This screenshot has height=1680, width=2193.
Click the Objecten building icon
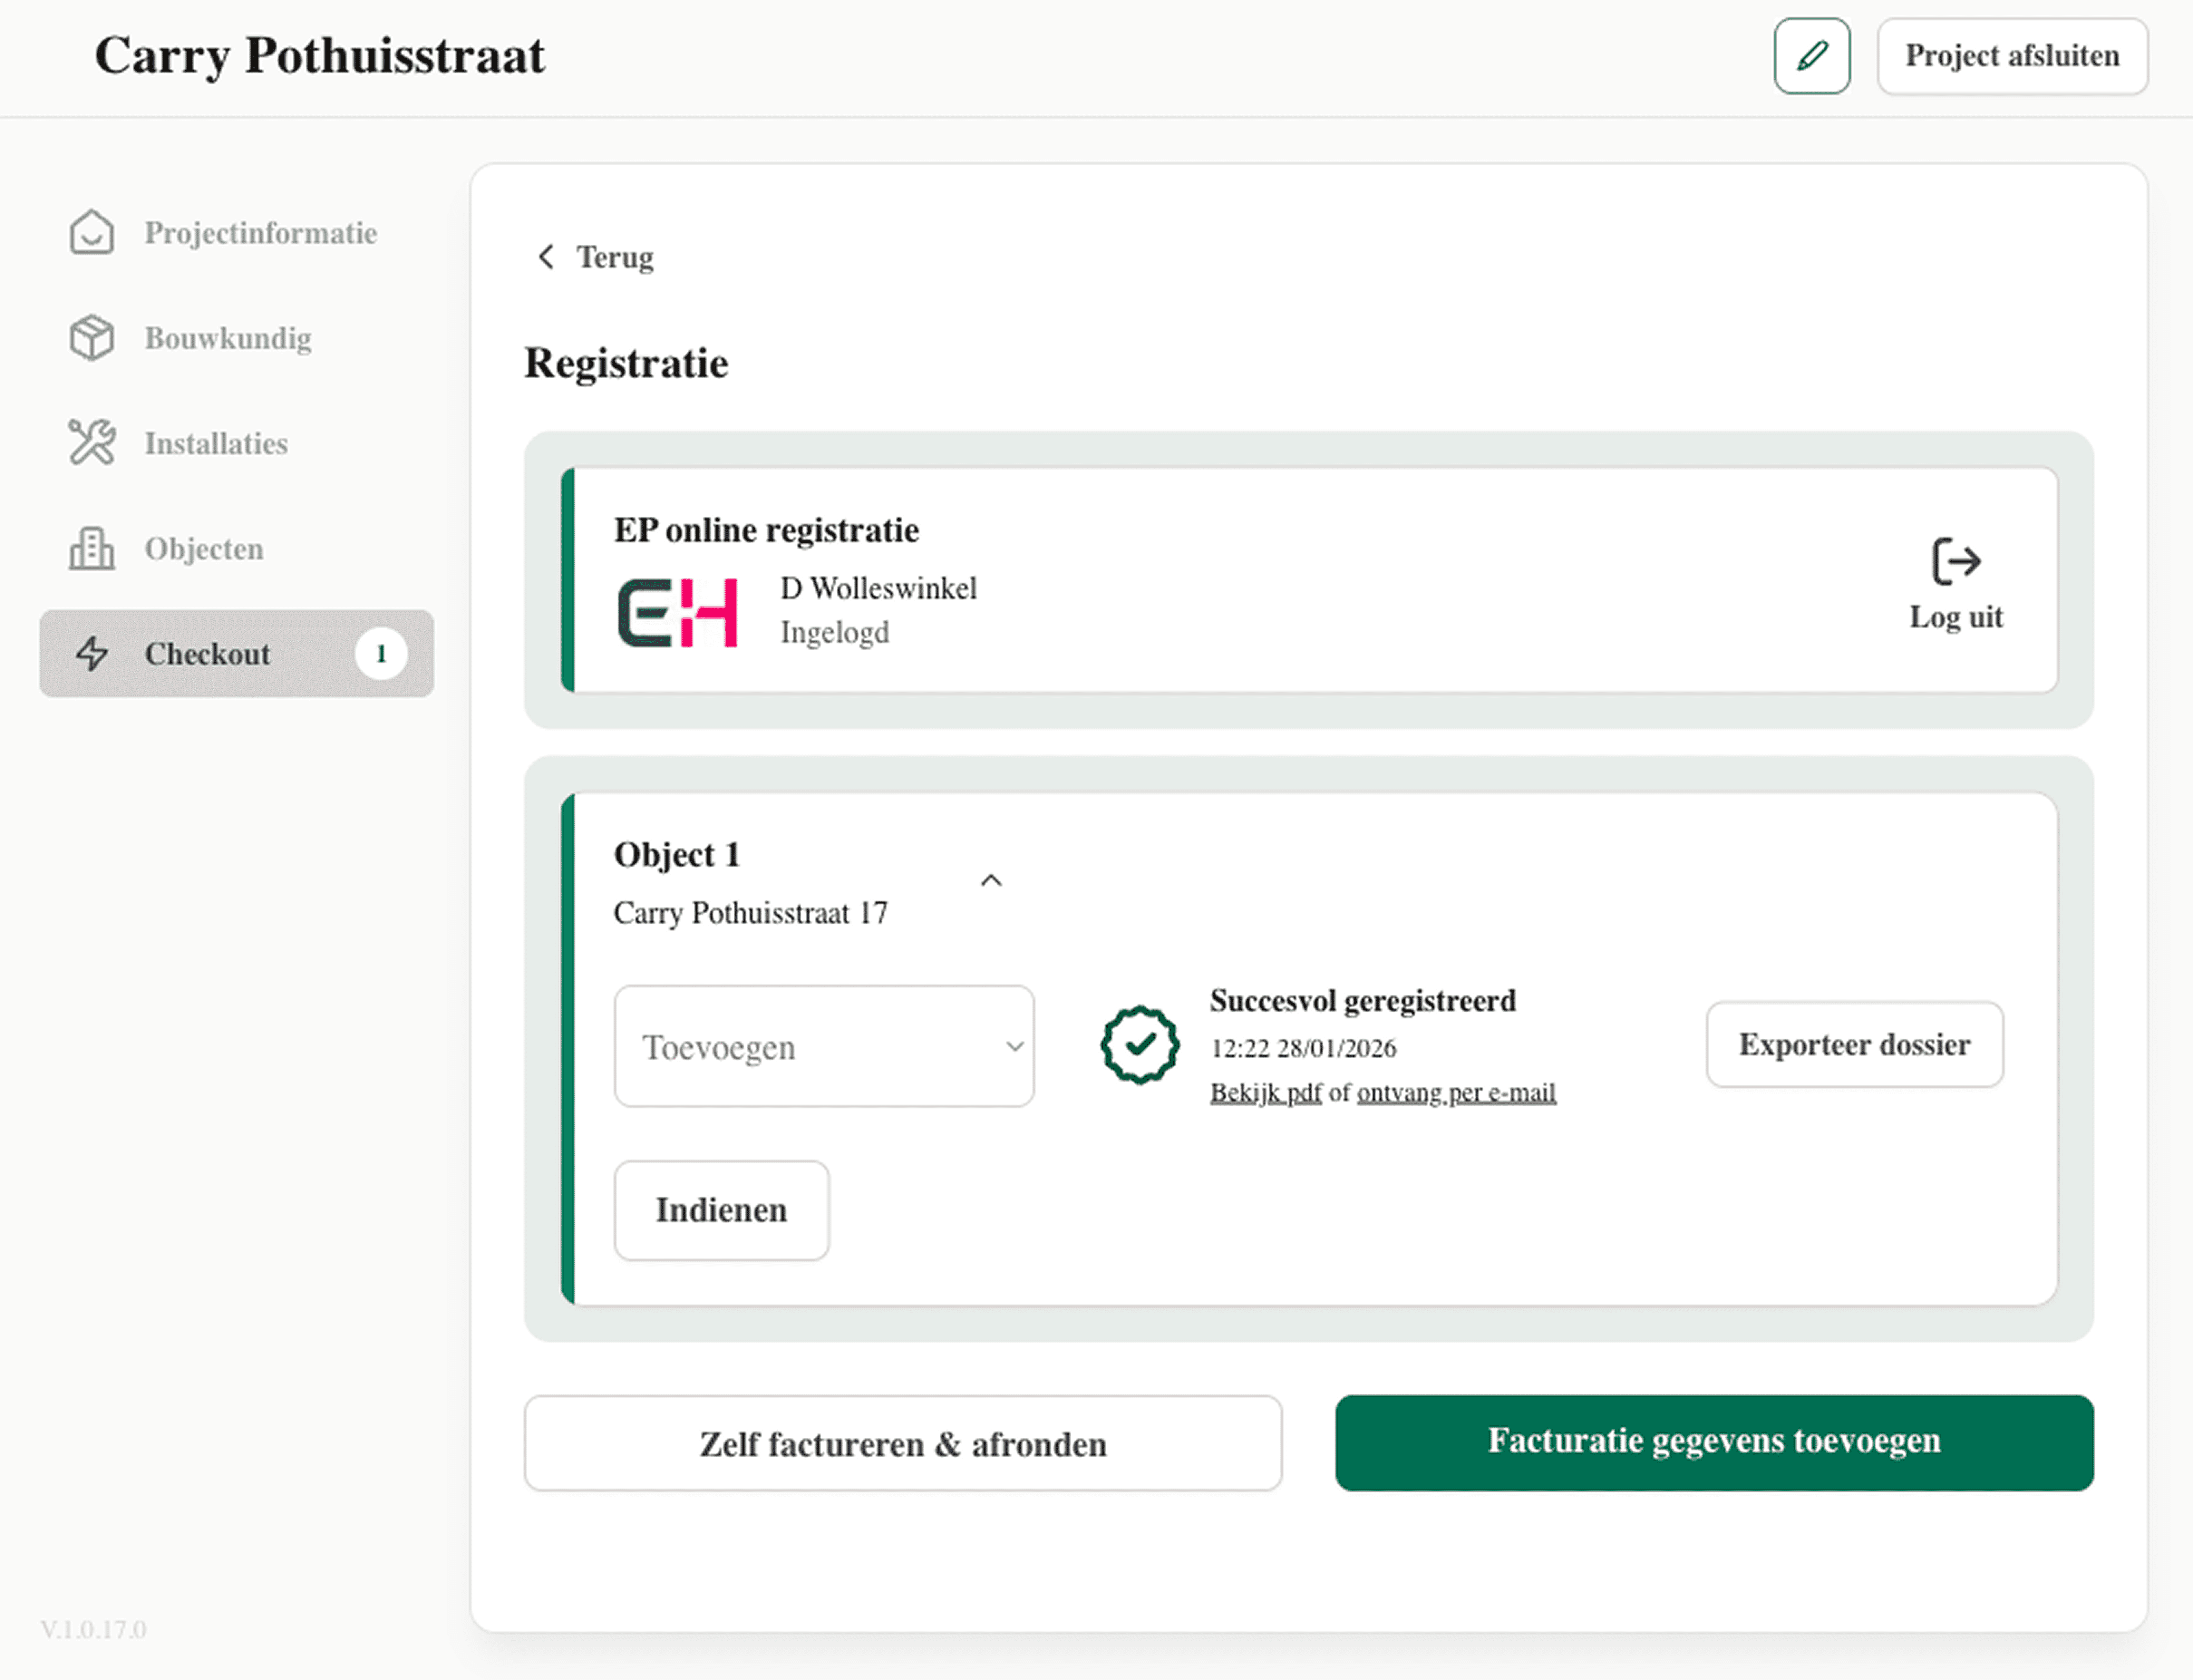(92, 548)
